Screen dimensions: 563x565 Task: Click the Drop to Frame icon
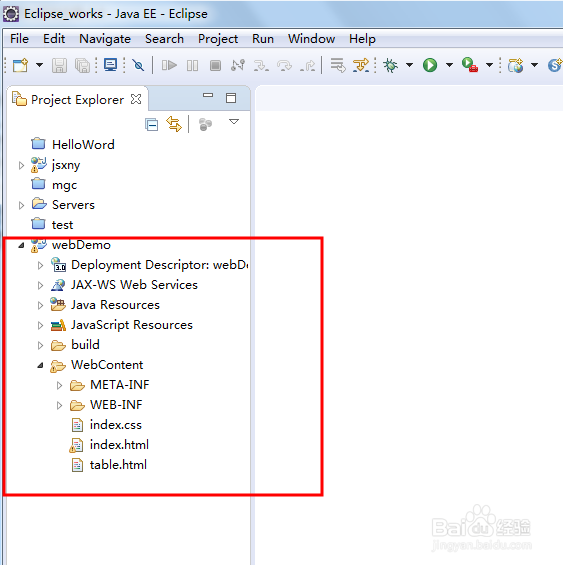[338, 65]
